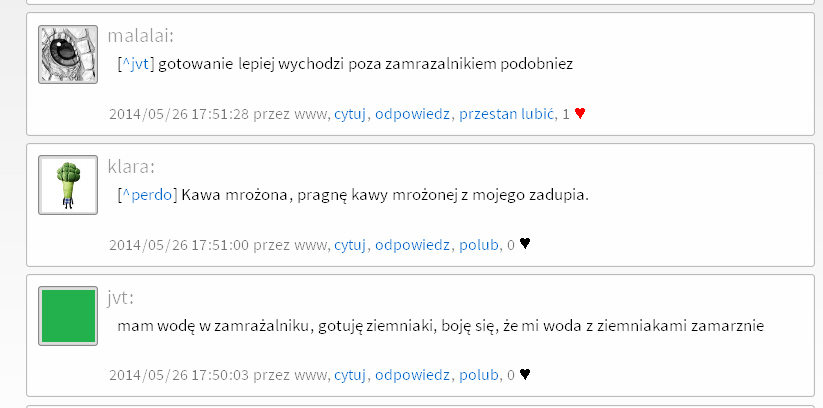The image size is (823, 408).
Task: Open the jvt username heading
Action: coord(121,297)
